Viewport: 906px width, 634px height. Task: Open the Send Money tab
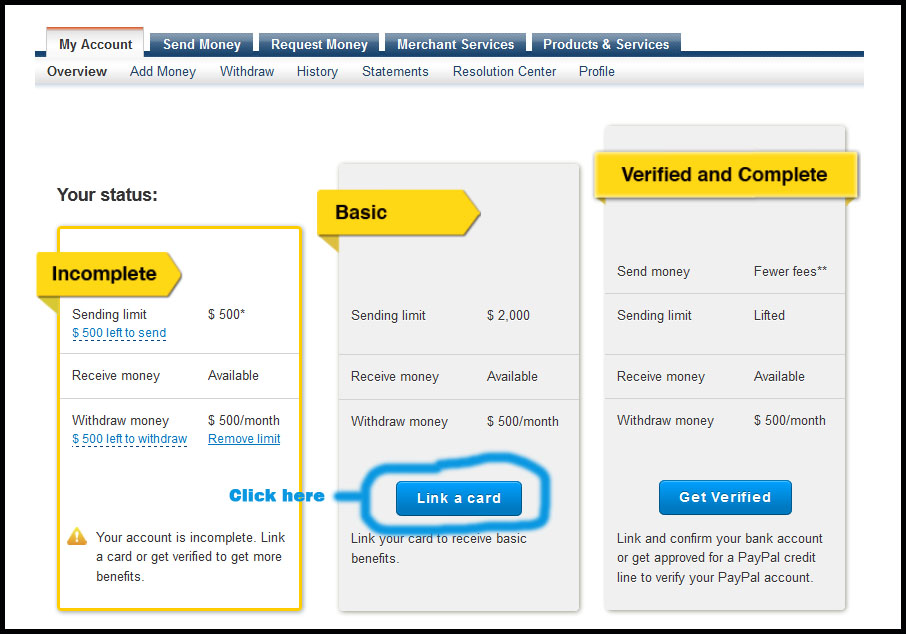[201, 44]
